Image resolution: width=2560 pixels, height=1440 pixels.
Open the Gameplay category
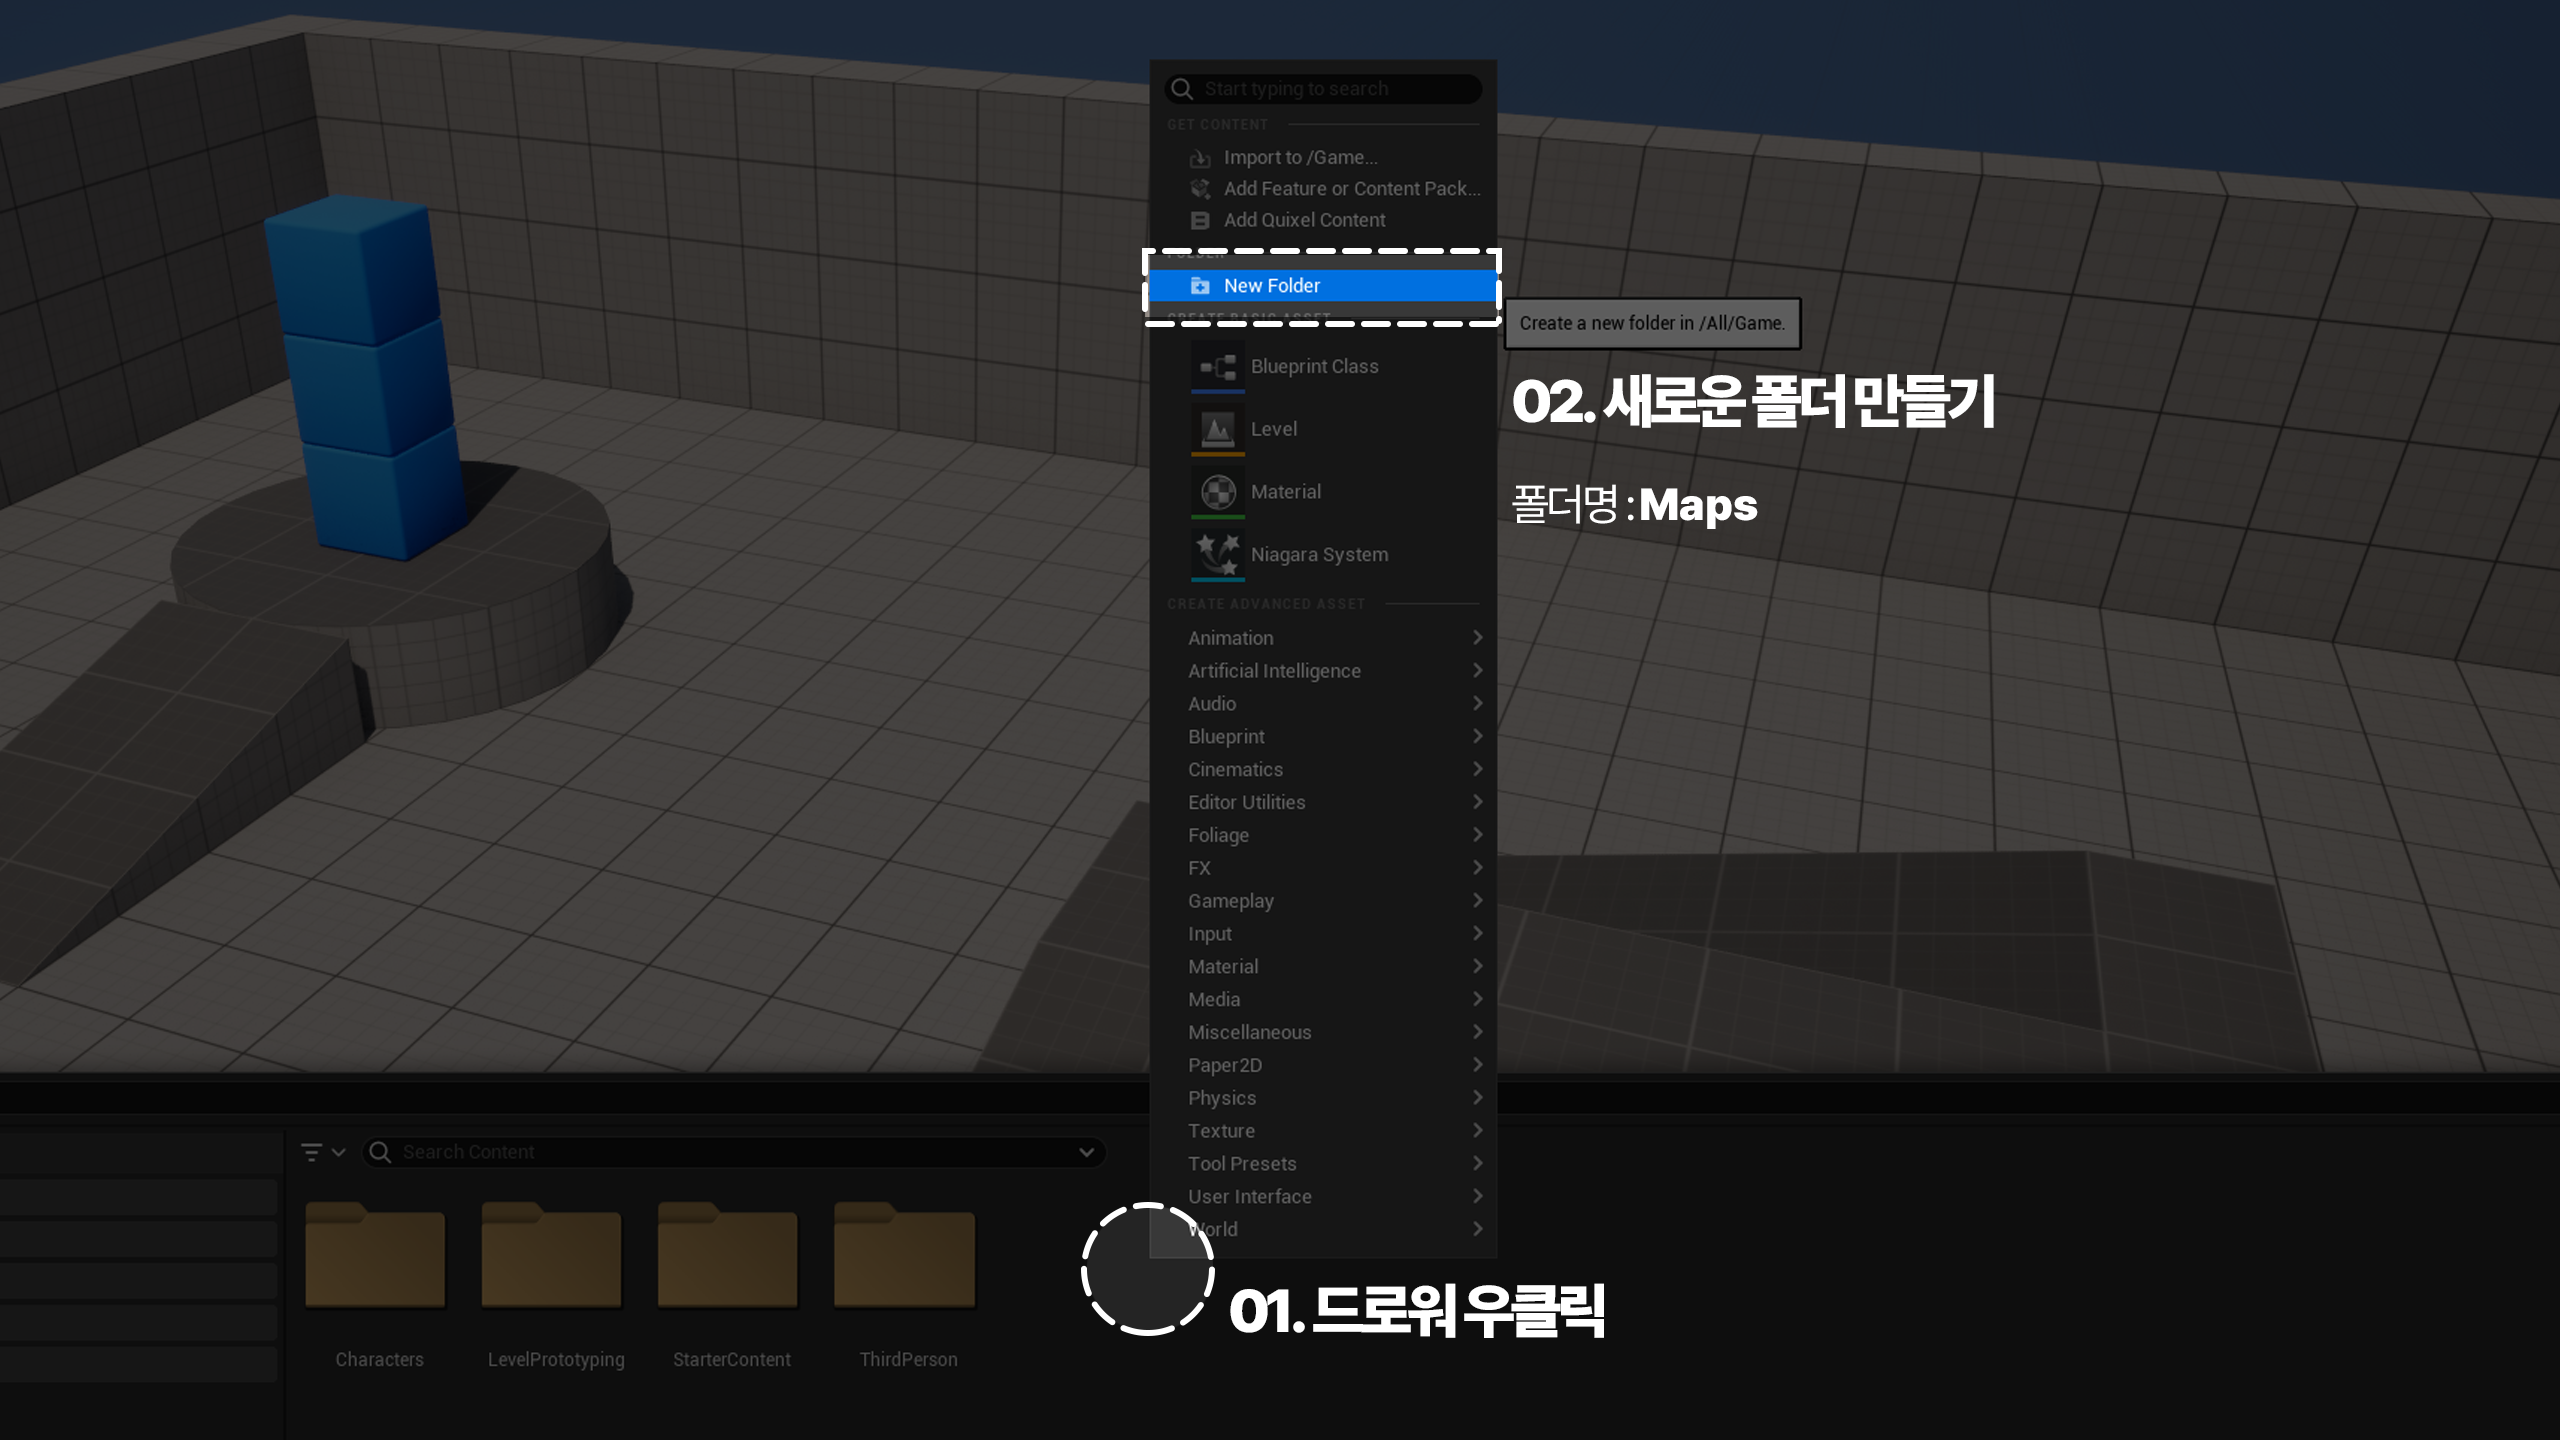point(1322,901)
